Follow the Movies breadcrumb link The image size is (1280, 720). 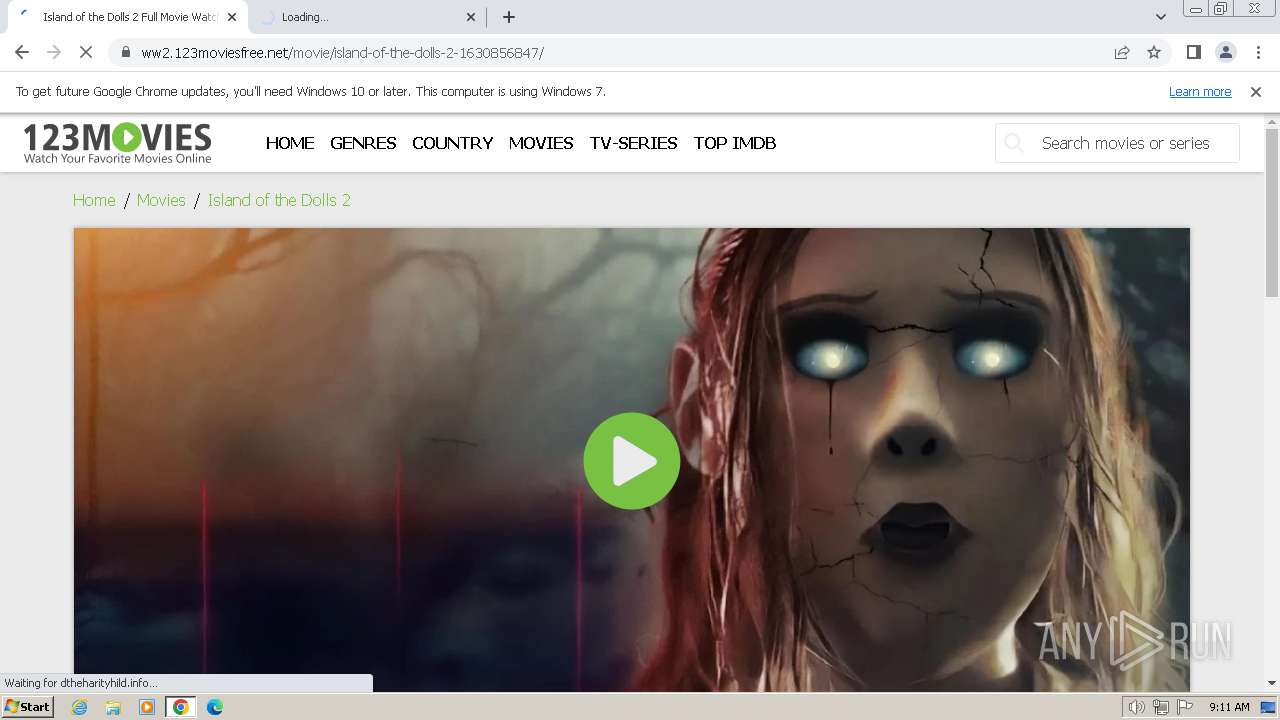[161, 200]
